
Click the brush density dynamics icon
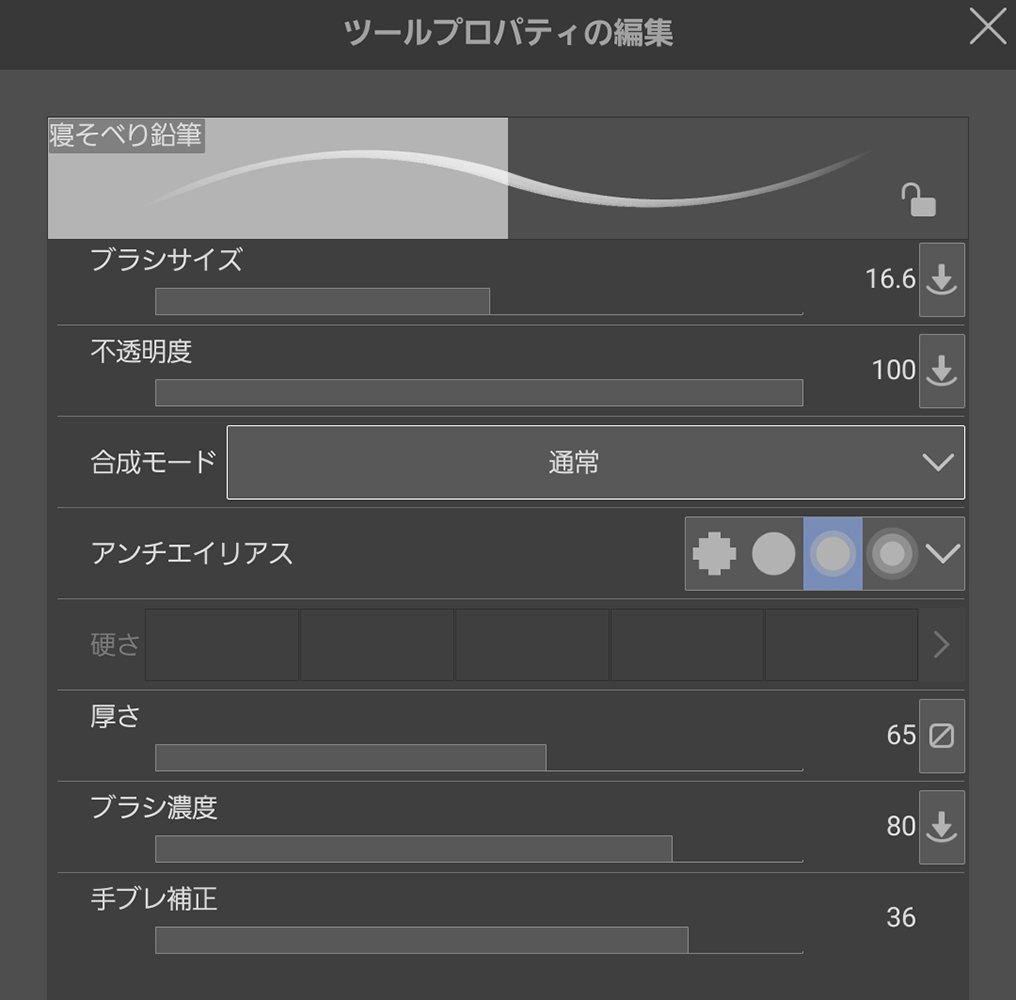941,827
